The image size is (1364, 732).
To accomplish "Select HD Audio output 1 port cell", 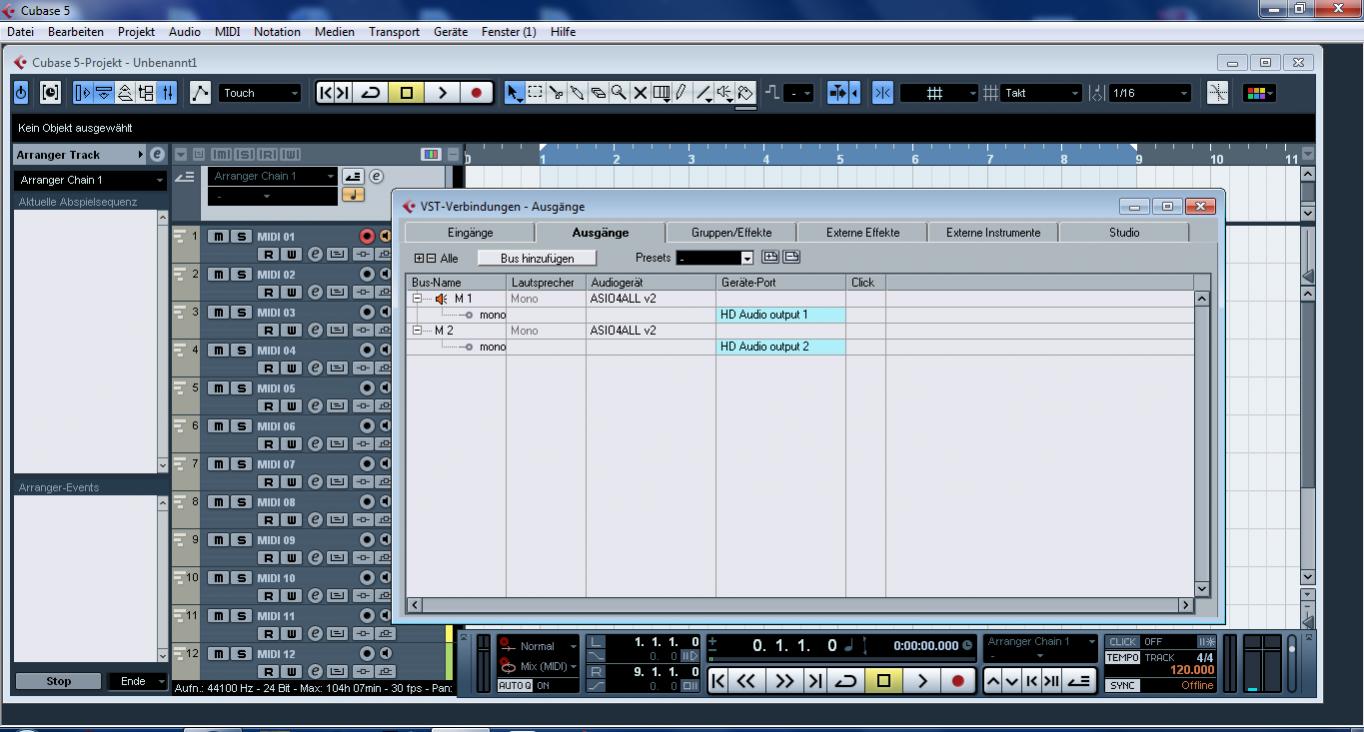I will 781,315.
